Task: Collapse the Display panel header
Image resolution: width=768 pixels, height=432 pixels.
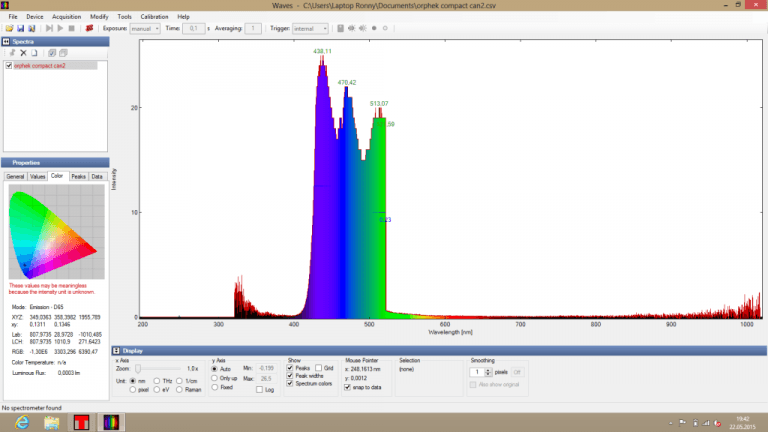Action: (117, 351)
